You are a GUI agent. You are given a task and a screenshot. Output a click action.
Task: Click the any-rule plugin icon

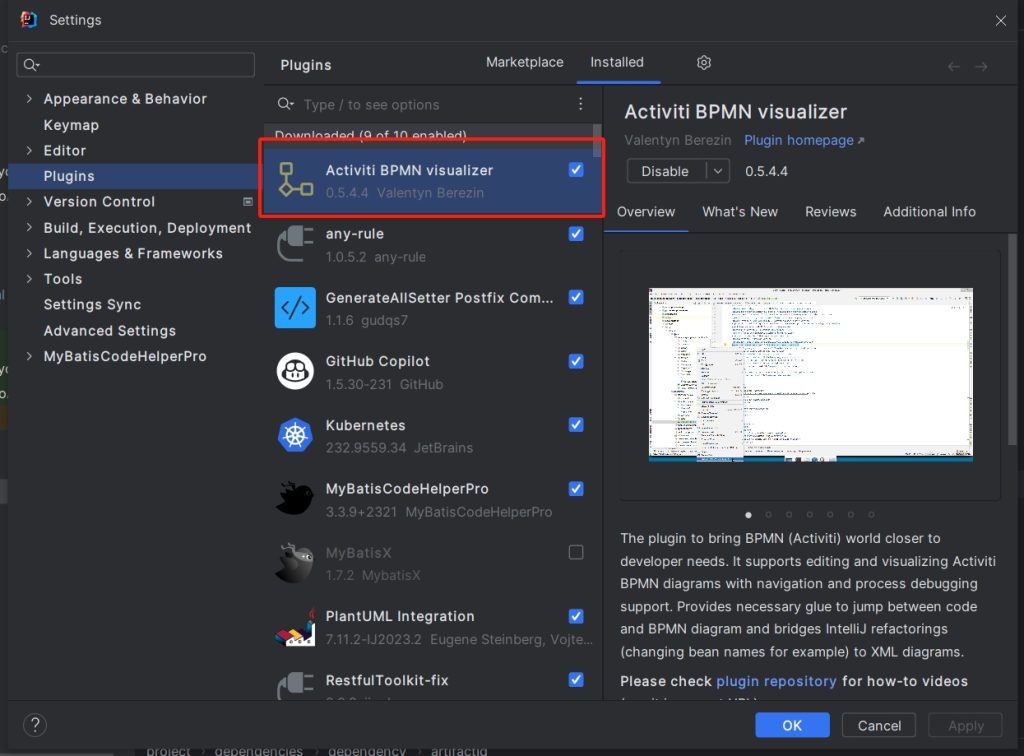(x=295, y=244)
